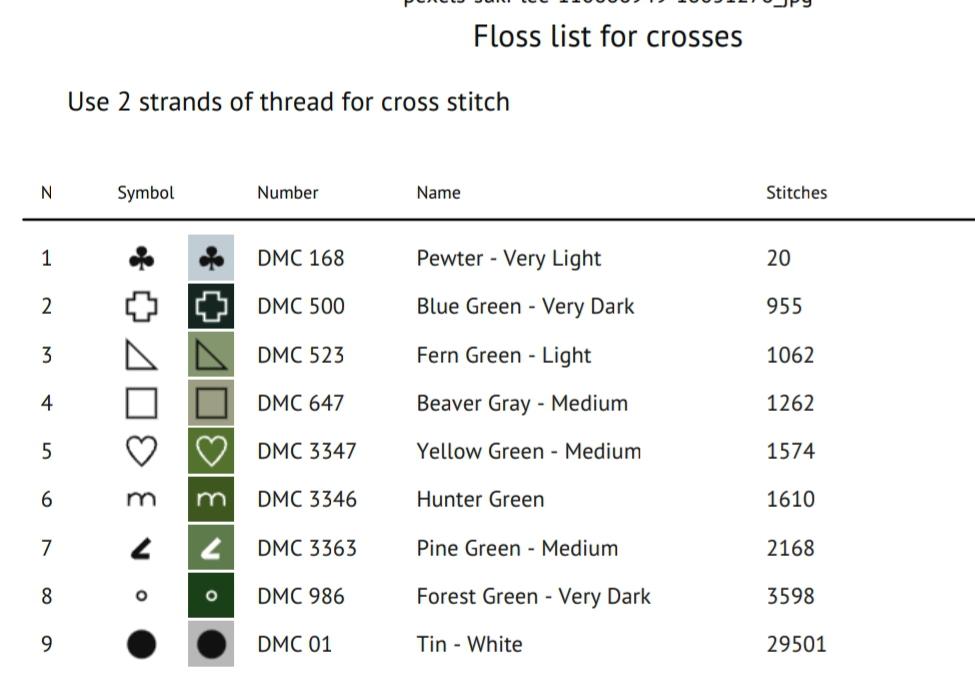Click the black angle symbol in row 7
Screen dimensions: 975x688
pyautogui.click(x=141, y=549)
